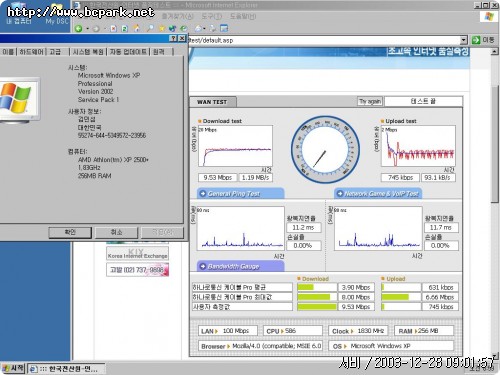The image size is (500, 375).
Task: Click the round speed gauge dial
Action: [x=325, y=149]
